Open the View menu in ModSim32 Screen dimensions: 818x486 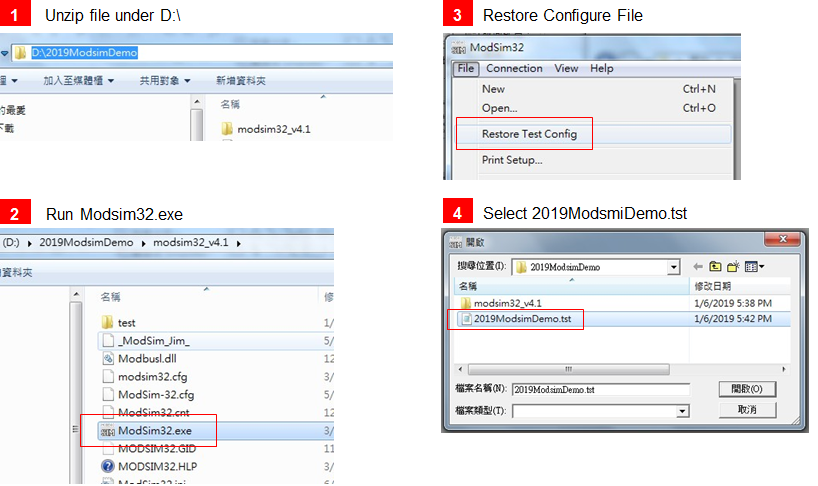click(566, 68)
